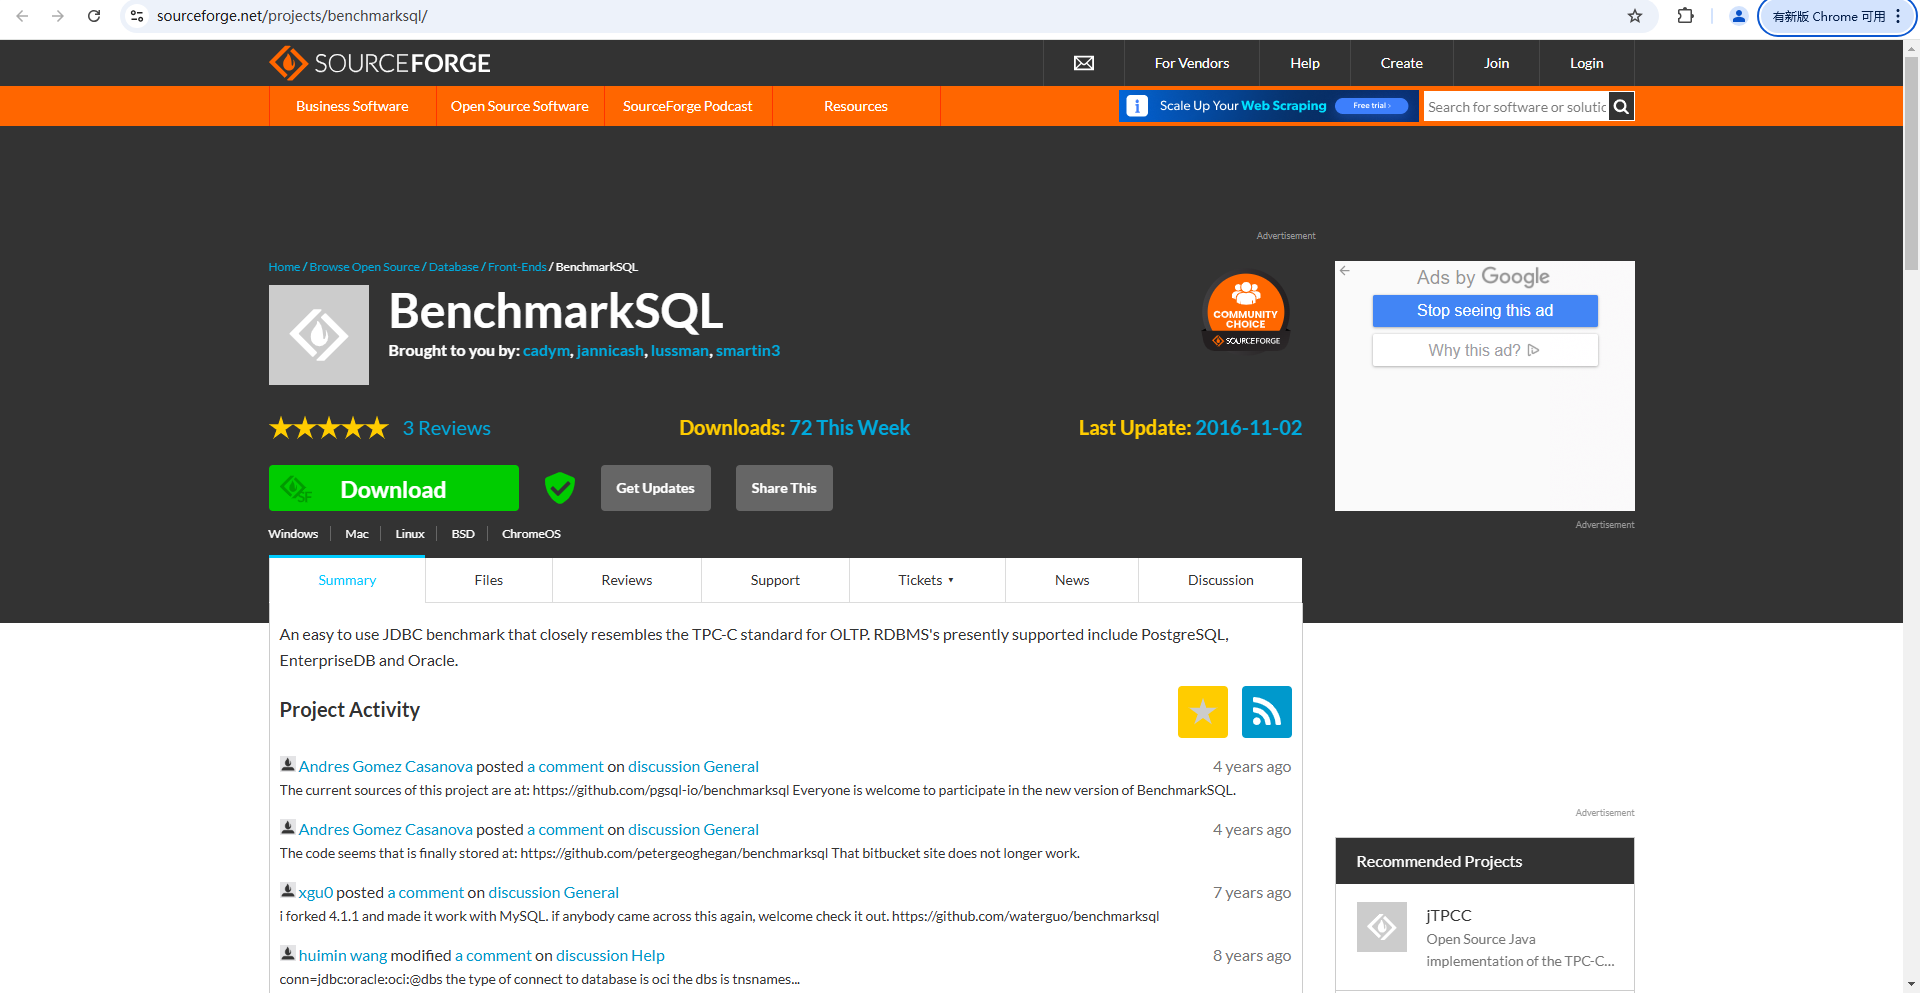
Task: Open lussman's profile link
Action: tap(680, 351)
